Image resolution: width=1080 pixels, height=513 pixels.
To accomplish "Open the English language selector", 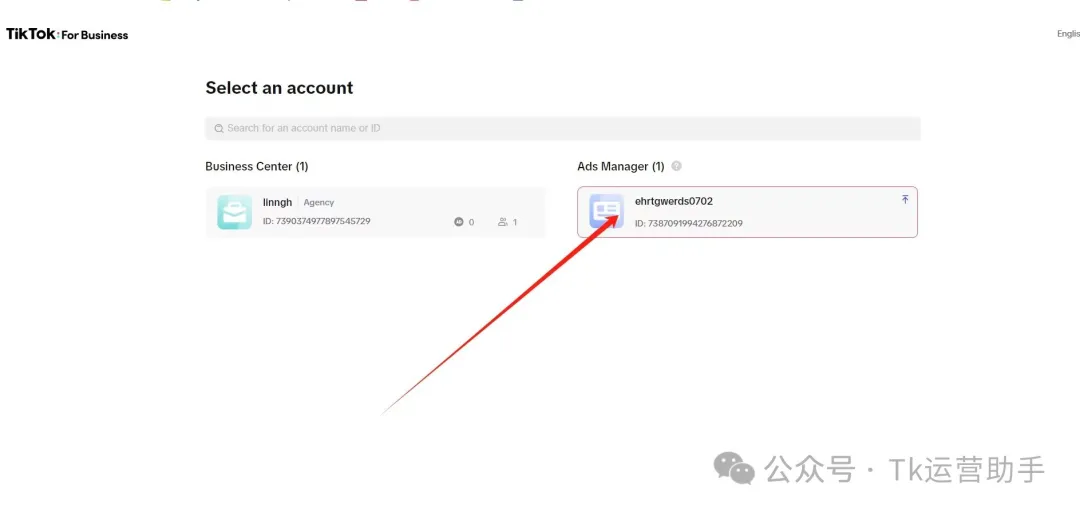I will (1067, 34).
